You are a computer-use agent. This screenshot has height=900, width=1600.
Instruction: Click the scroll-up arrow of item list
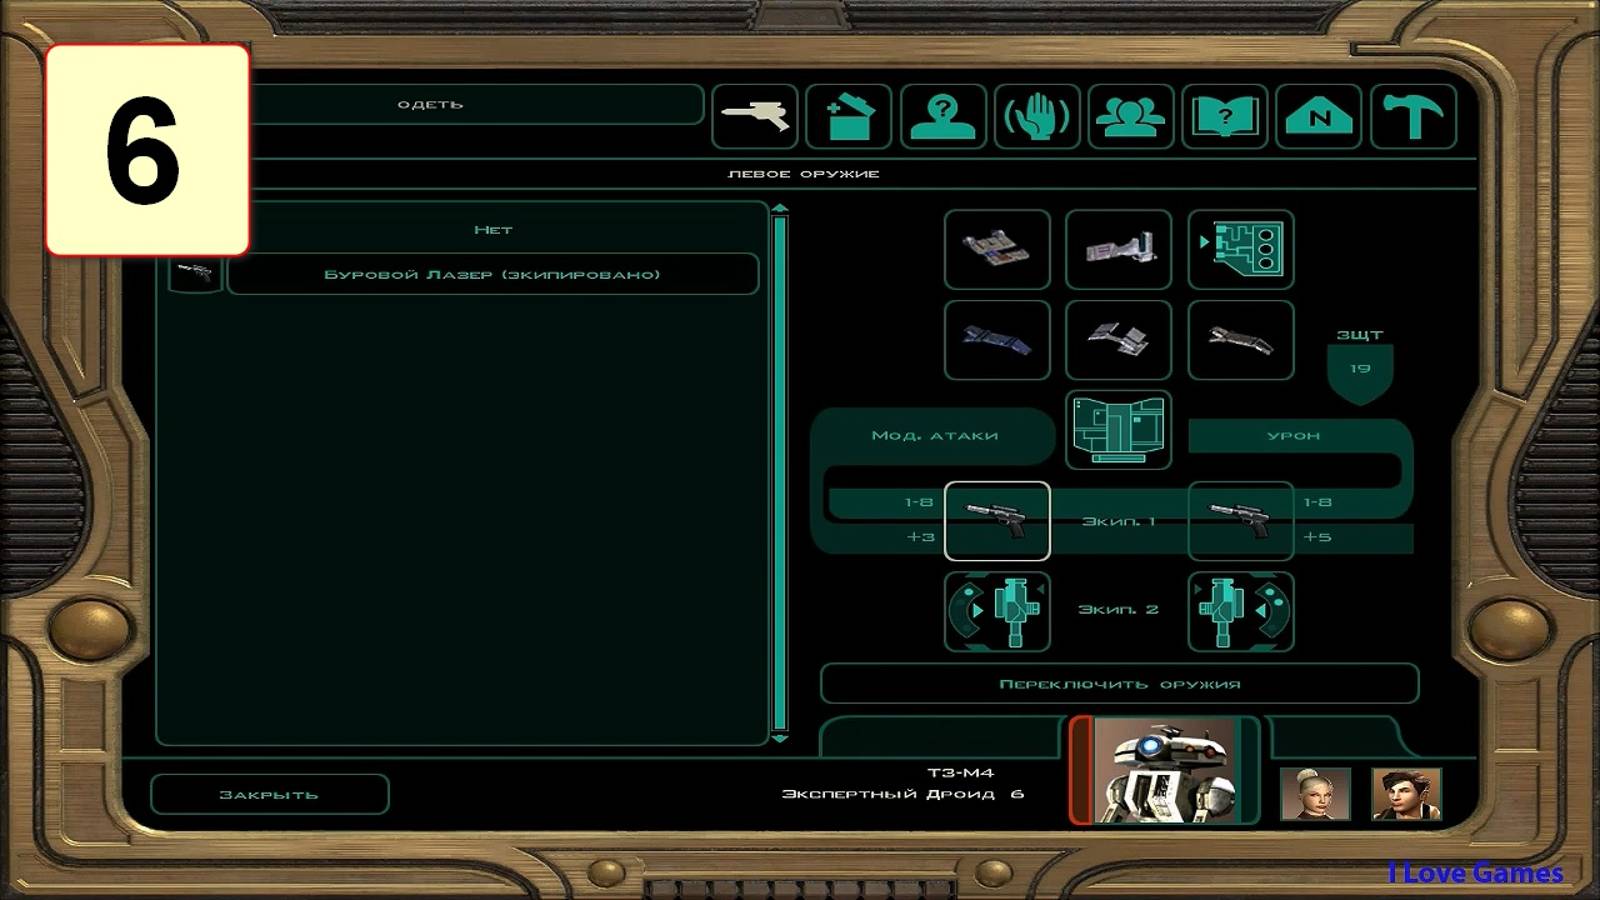point(780,209)
